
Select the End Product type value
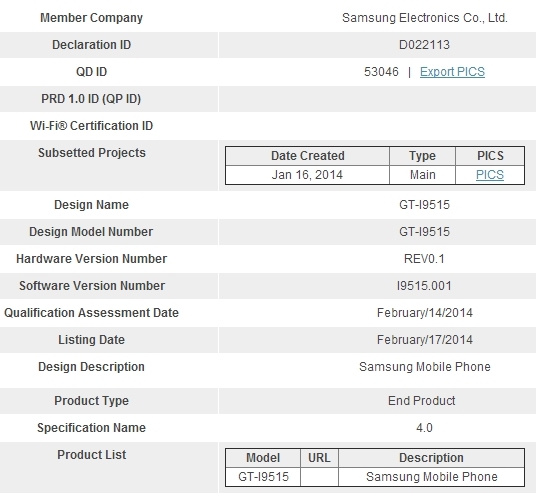click(x=421, y=401)
